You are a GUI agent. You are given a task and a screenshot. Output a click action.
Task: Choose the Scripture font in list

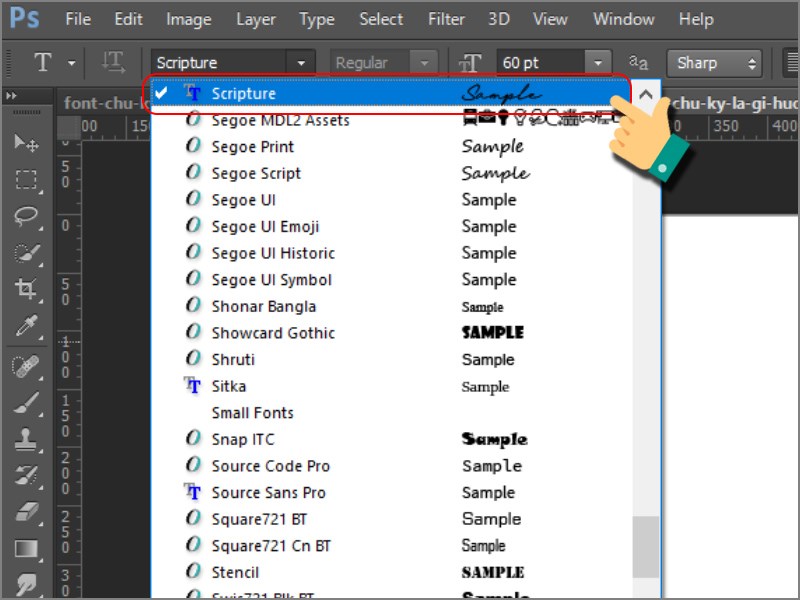point(390,93)
